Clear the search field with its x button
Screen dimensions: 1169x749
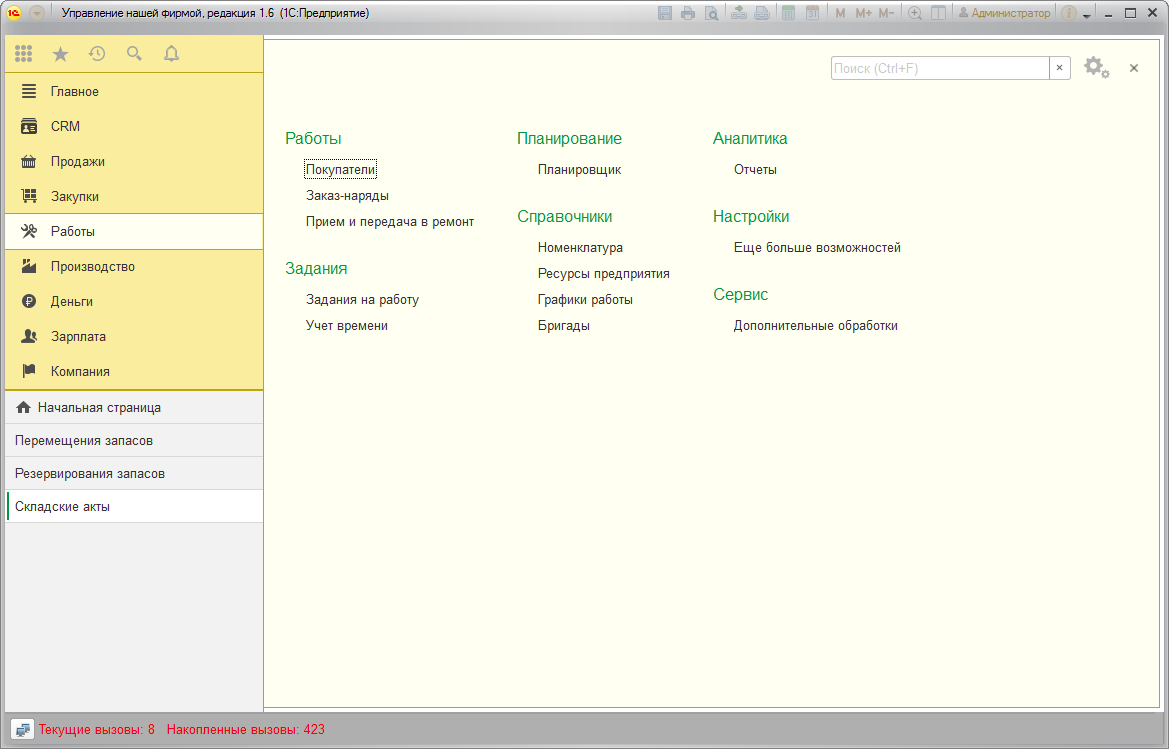pos(1059,68)
